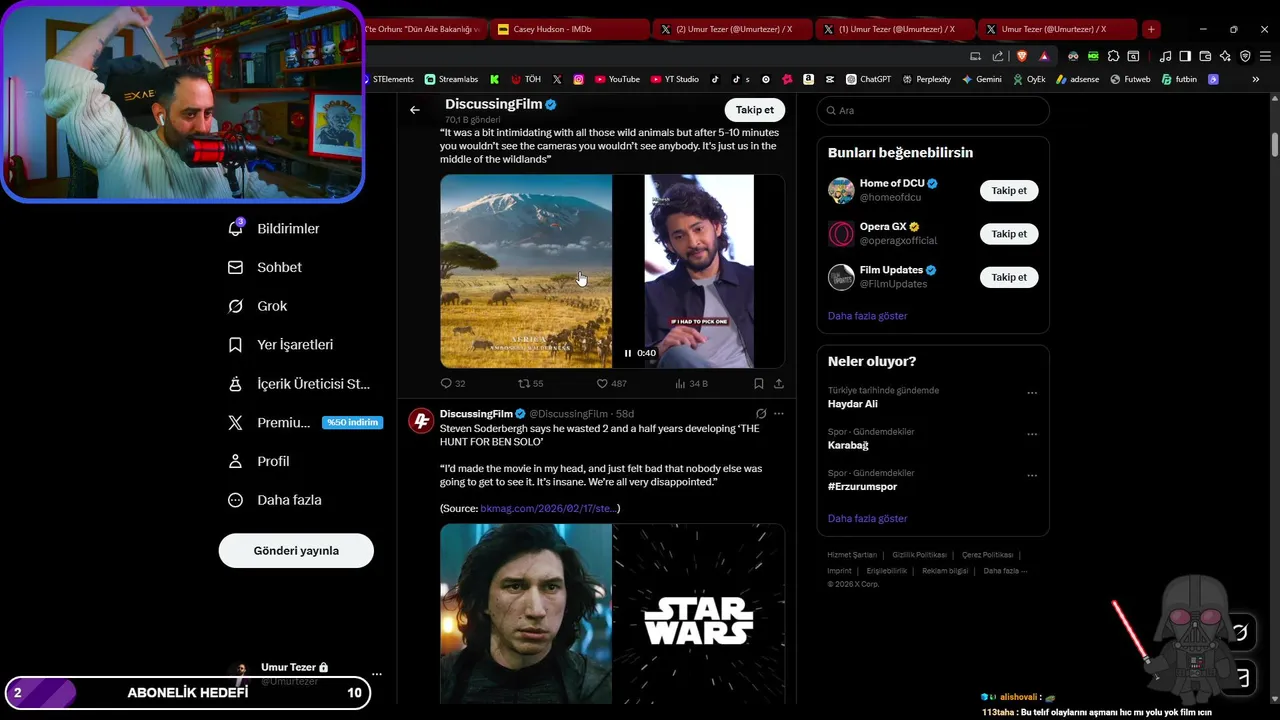
Task: Open Adam Driver image thumbnail
Action: [x=526, y=613]
